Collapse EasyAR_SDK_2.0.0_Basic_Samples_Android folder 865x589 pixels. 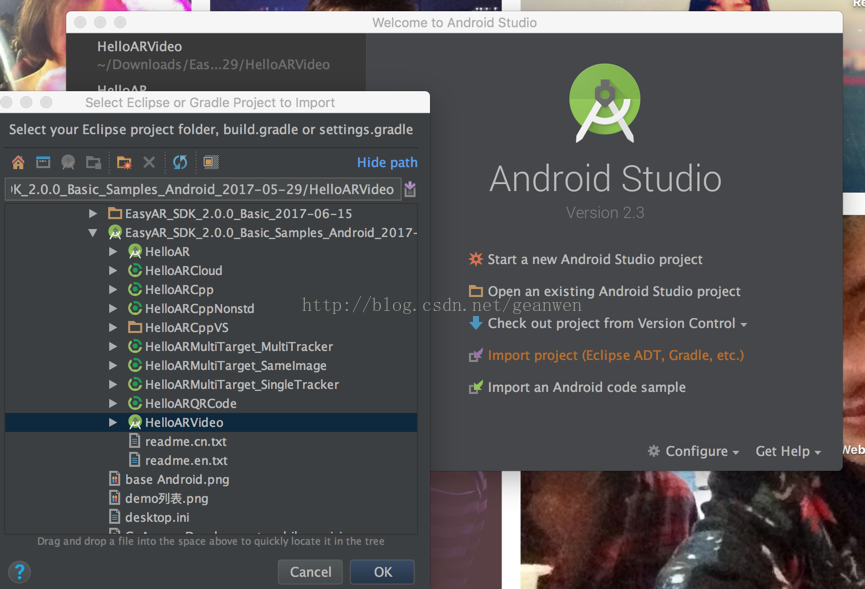coord(93,233)
